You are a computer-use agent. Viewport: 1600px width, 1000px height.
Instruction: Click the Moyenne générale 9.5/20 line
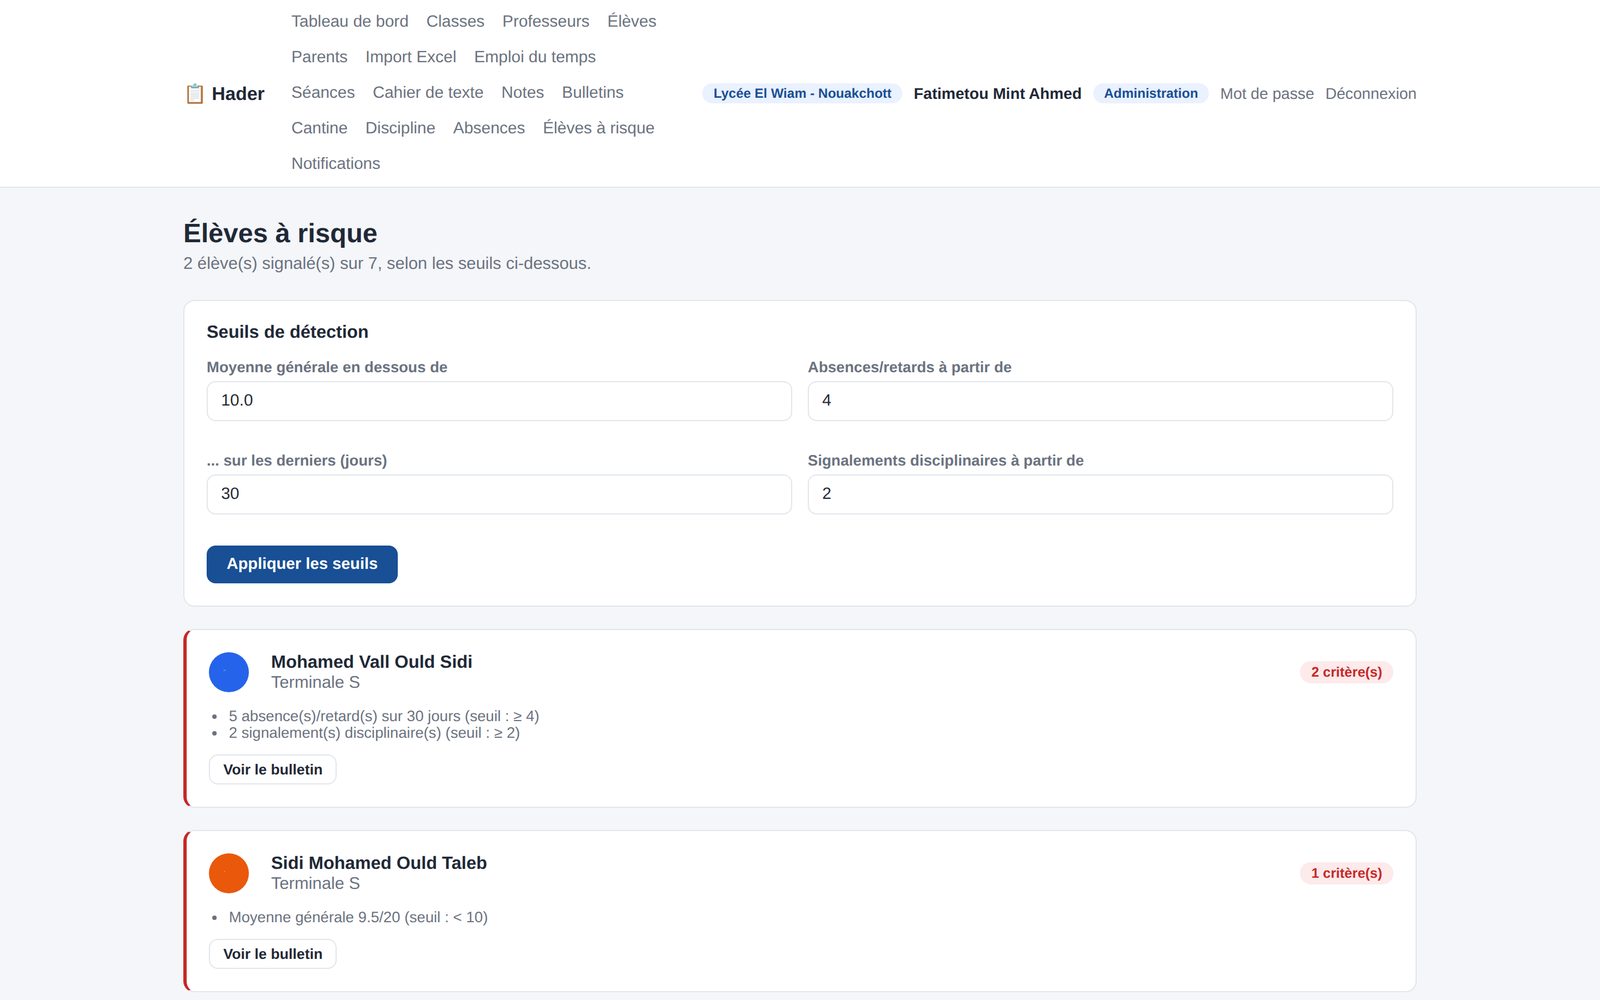pos(358,917)
